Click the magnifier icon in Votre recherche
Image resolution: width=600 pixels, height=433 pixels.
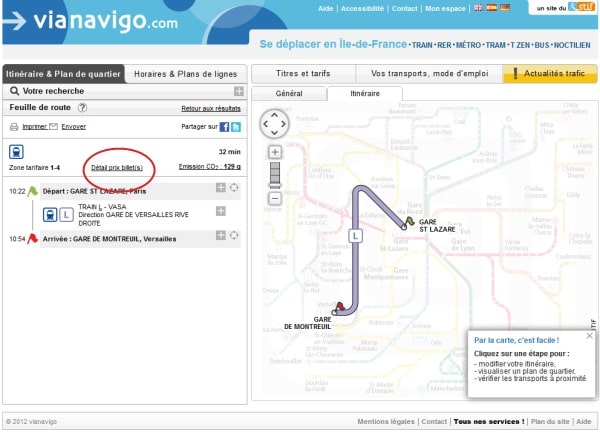(15, 91)
